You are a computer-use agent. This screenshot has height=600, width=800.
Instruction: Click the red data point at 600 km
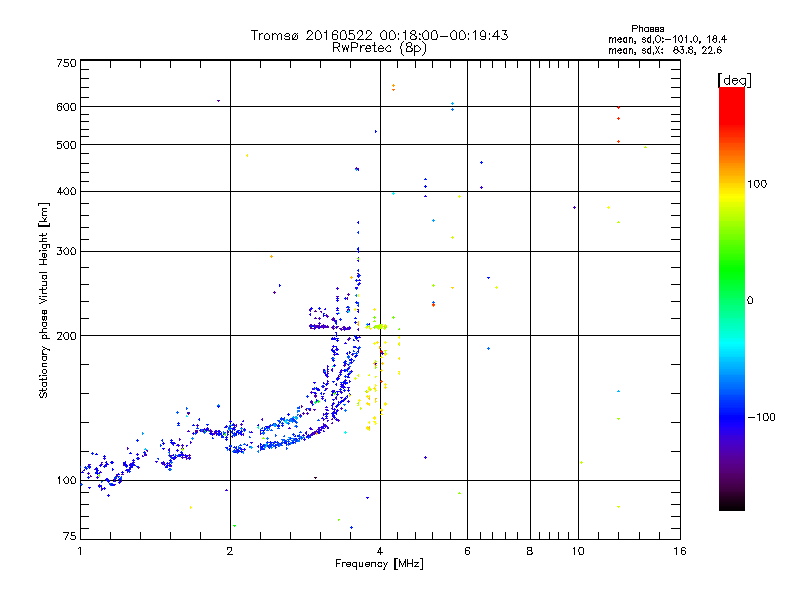pyautogui.click(x=618, y=107)
